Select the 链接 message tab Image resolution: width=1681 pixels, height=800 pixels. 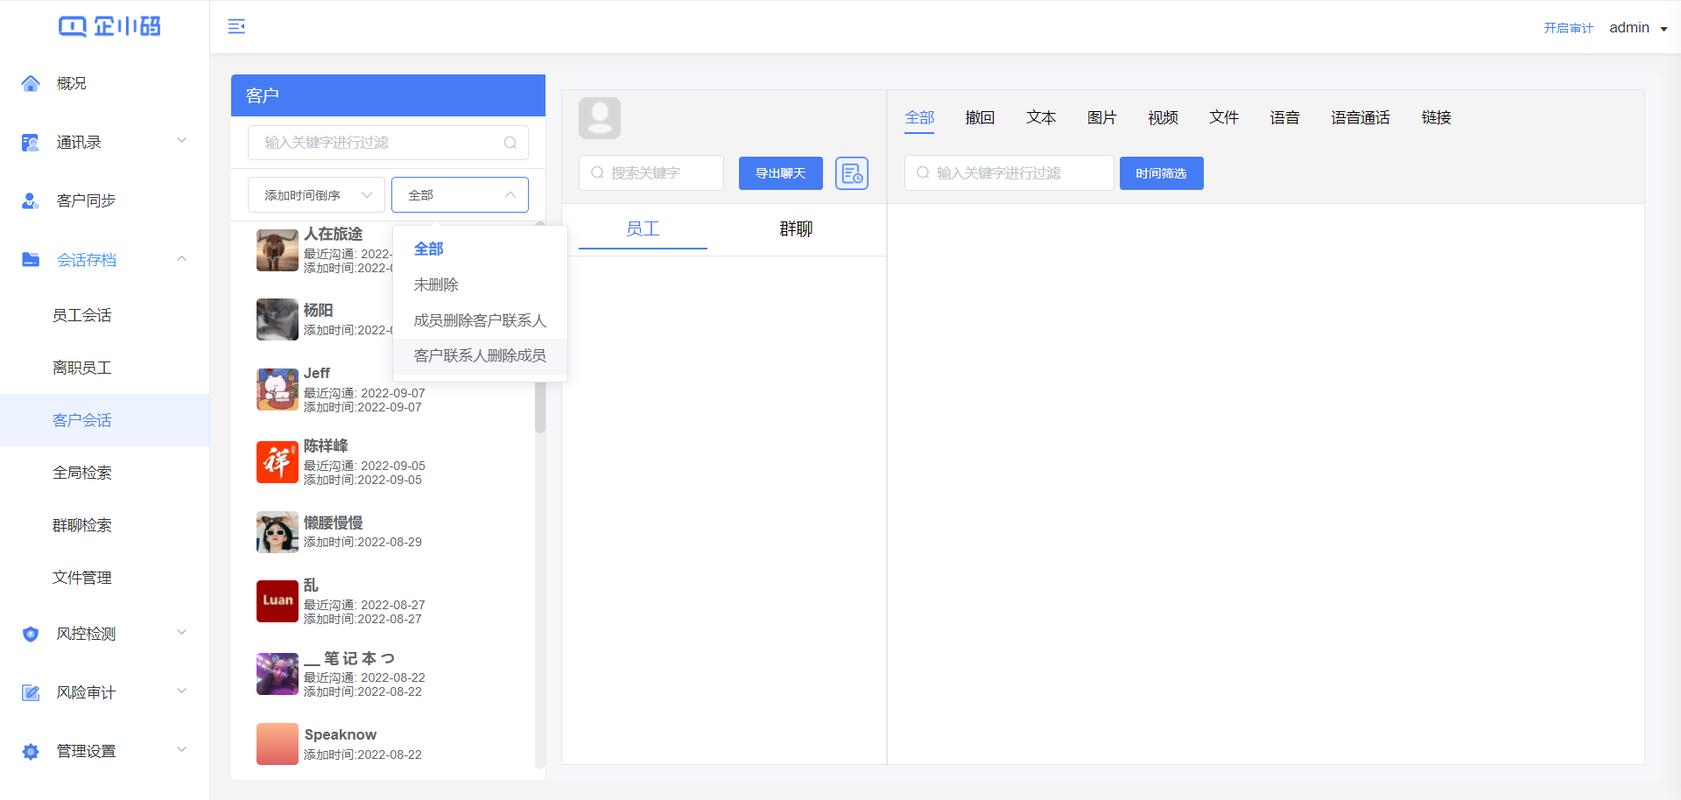pos(1436,118)
